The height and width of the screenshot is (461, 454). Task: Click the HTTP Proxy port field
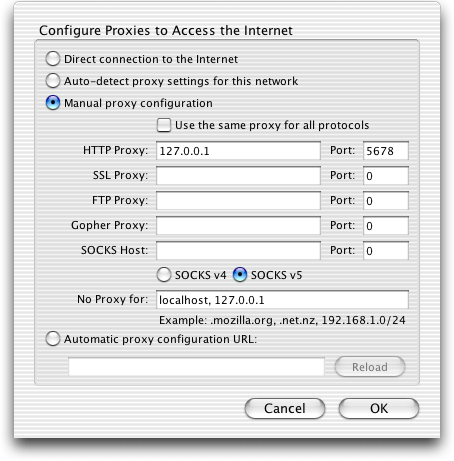(x=386, y=151)
